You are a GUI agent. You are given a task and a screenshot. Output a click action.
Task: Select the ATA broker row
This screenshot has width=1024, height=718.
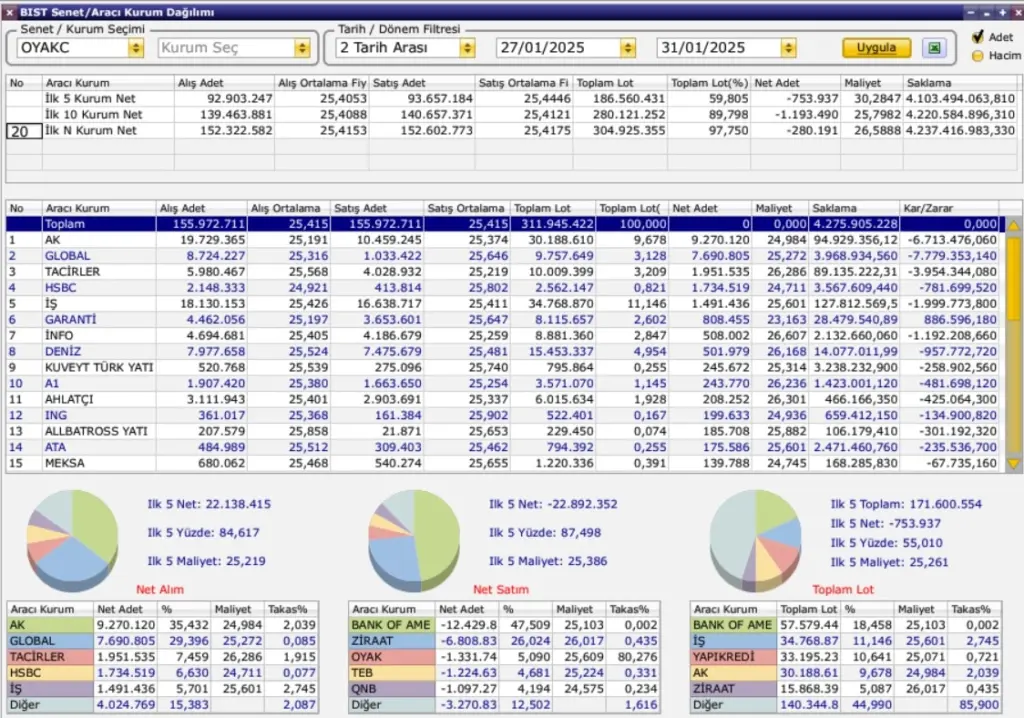pos(503,447)
